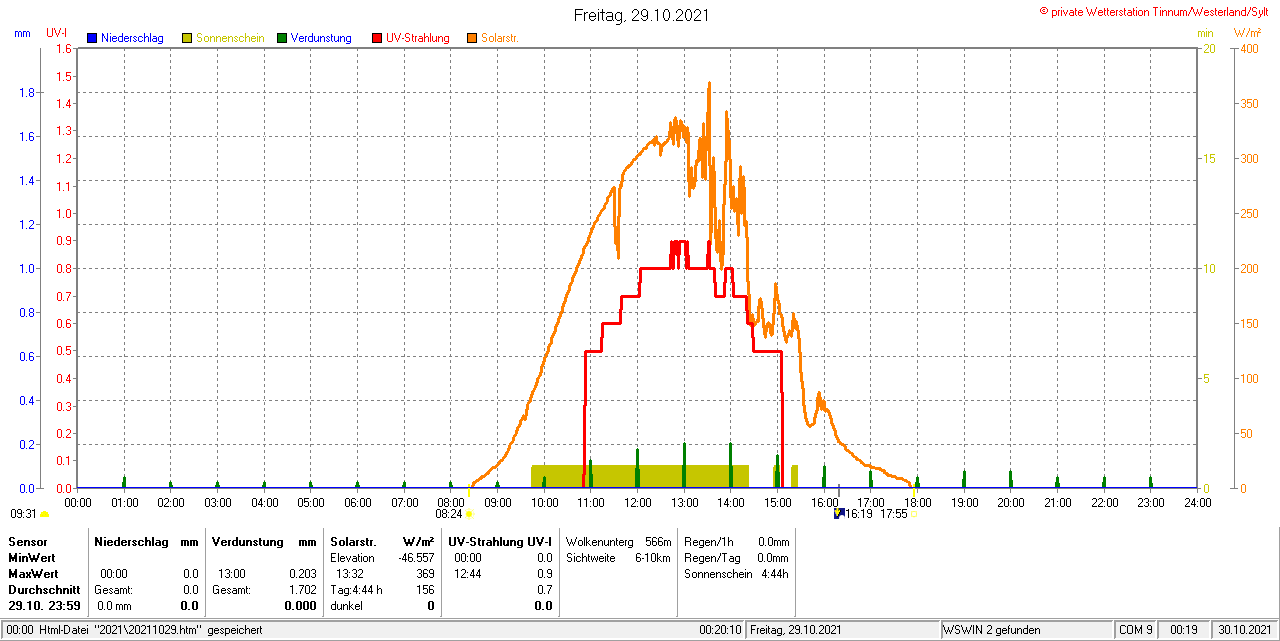
Task: Click the min axis unit label
Action: pos(1205,33)
